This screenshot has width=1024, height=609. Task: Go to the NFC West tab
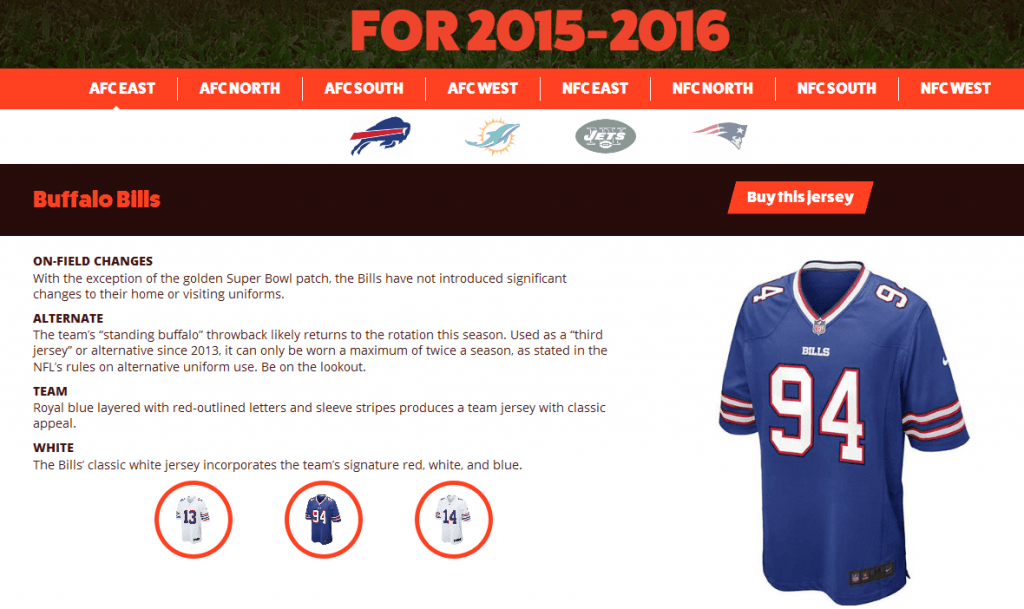pyautogui.click(x=955, y=88)
